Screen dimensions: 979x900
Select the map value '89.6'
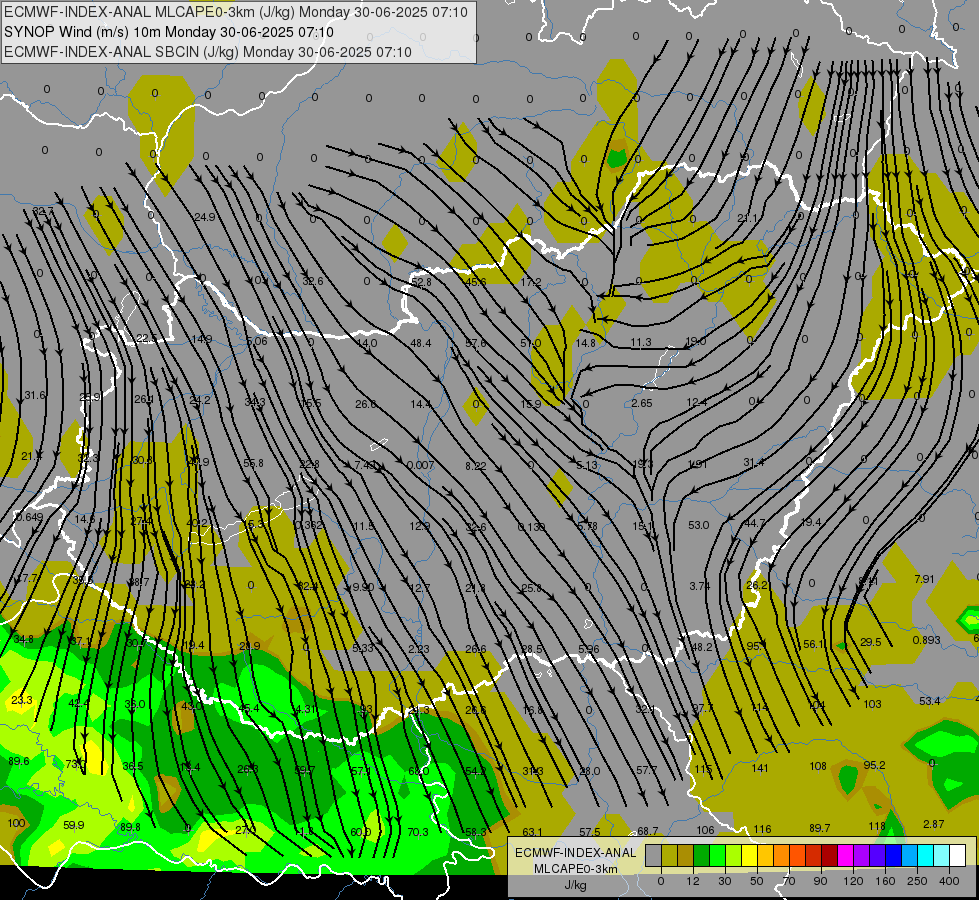tap(19, 761)
